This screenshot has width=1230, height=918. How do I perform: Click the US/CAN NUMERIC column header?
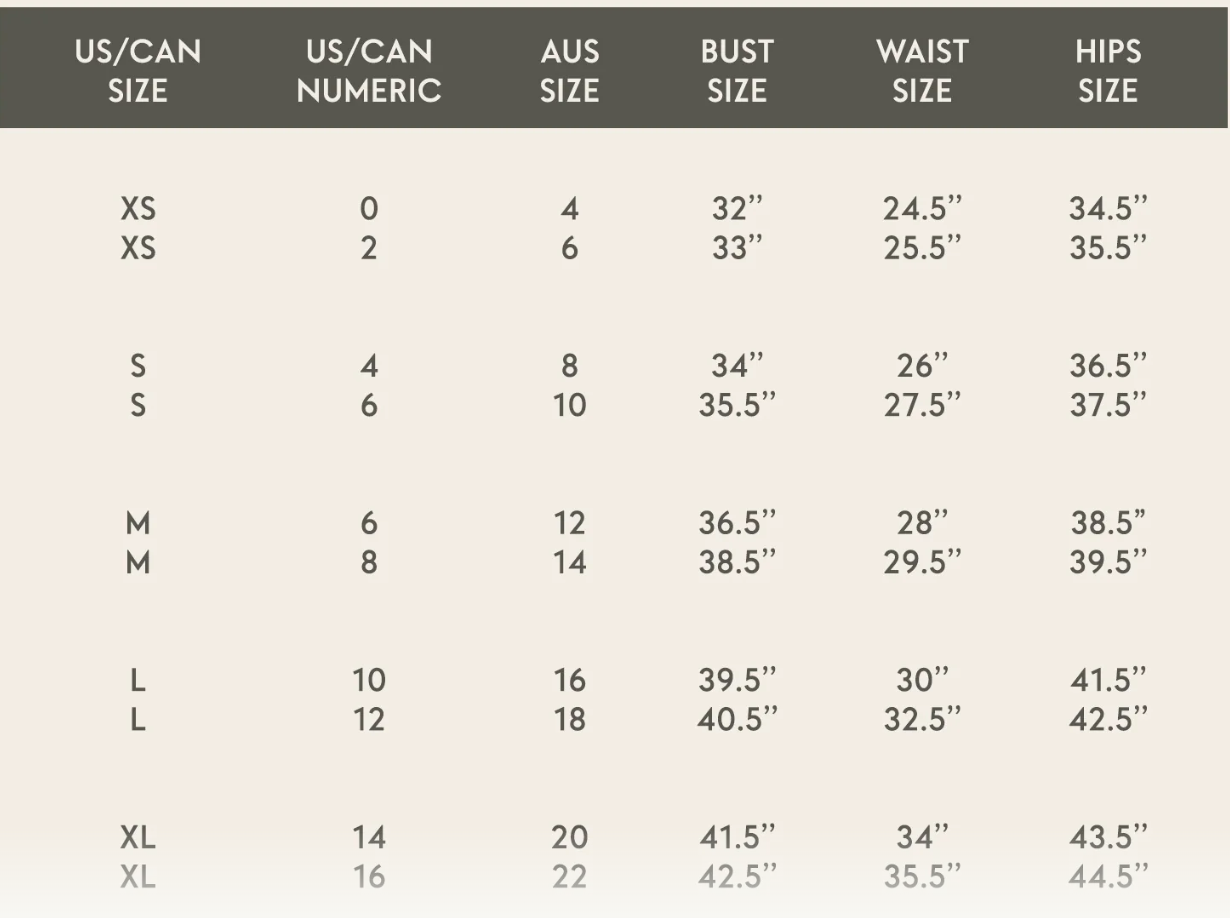click(x=369, y=71)
